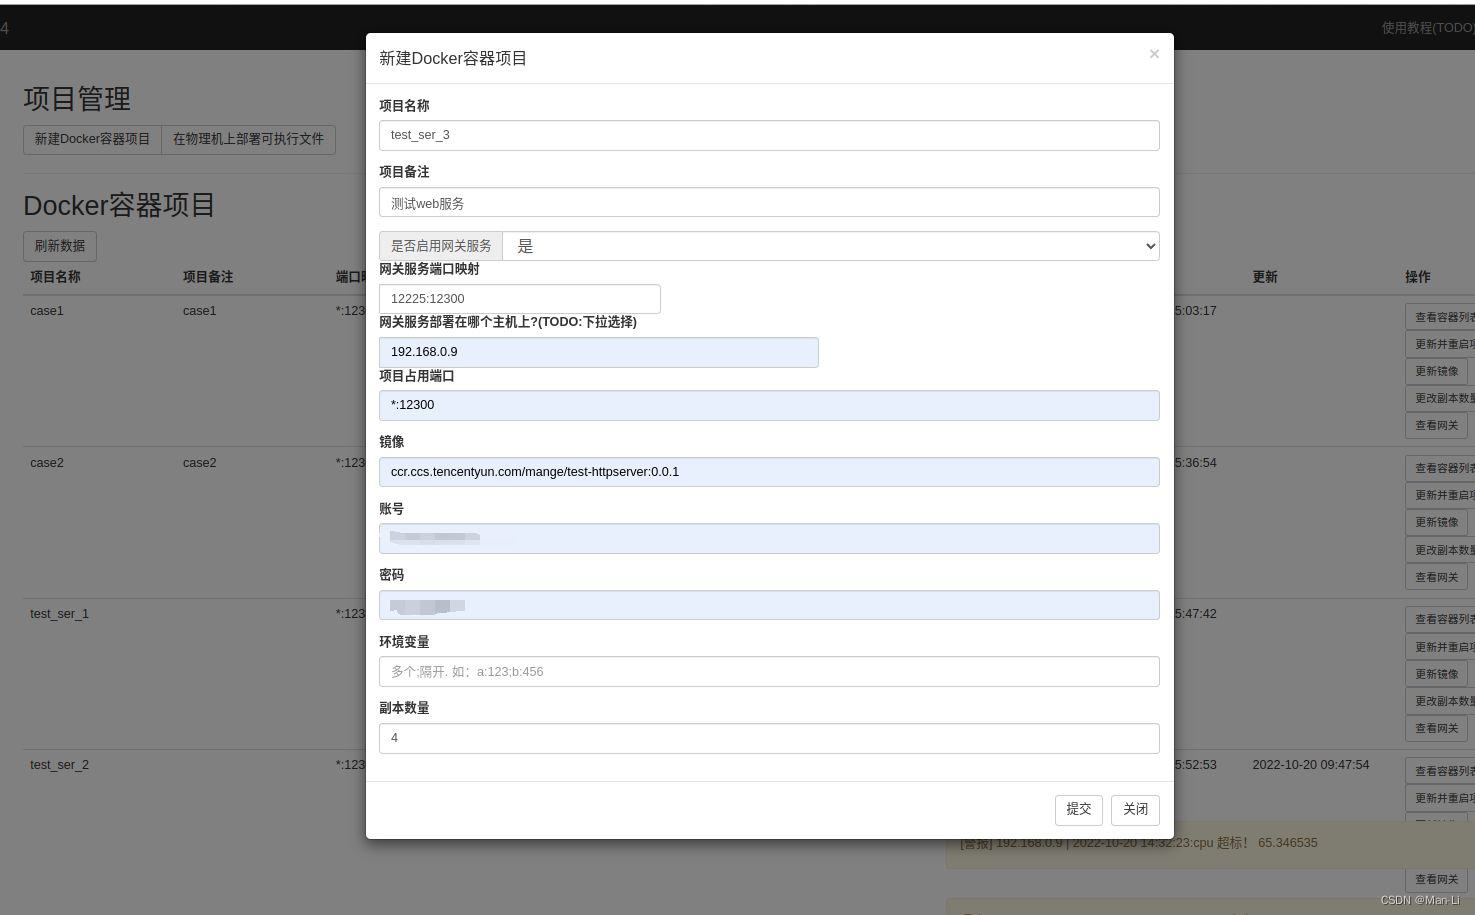Viewport: 1475px width, 915px height.
Task: Click the case2 project name cell
Action: pyautogui.click(x=47, y=463)
